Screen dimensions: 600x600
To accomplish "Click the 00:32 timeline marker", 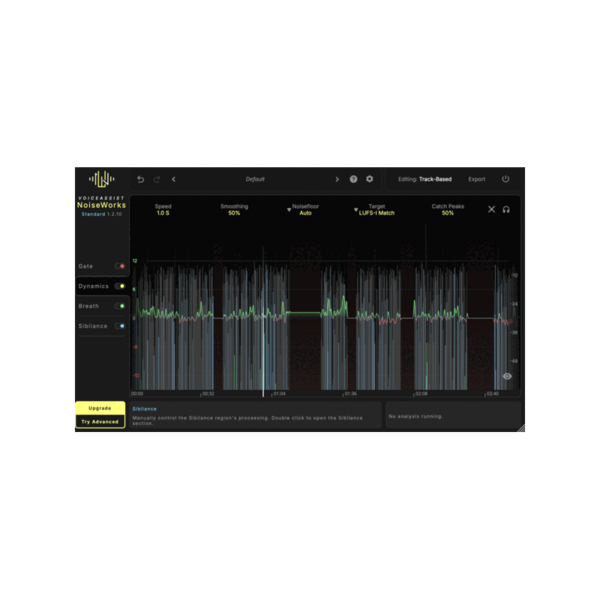I will [208, 393].
